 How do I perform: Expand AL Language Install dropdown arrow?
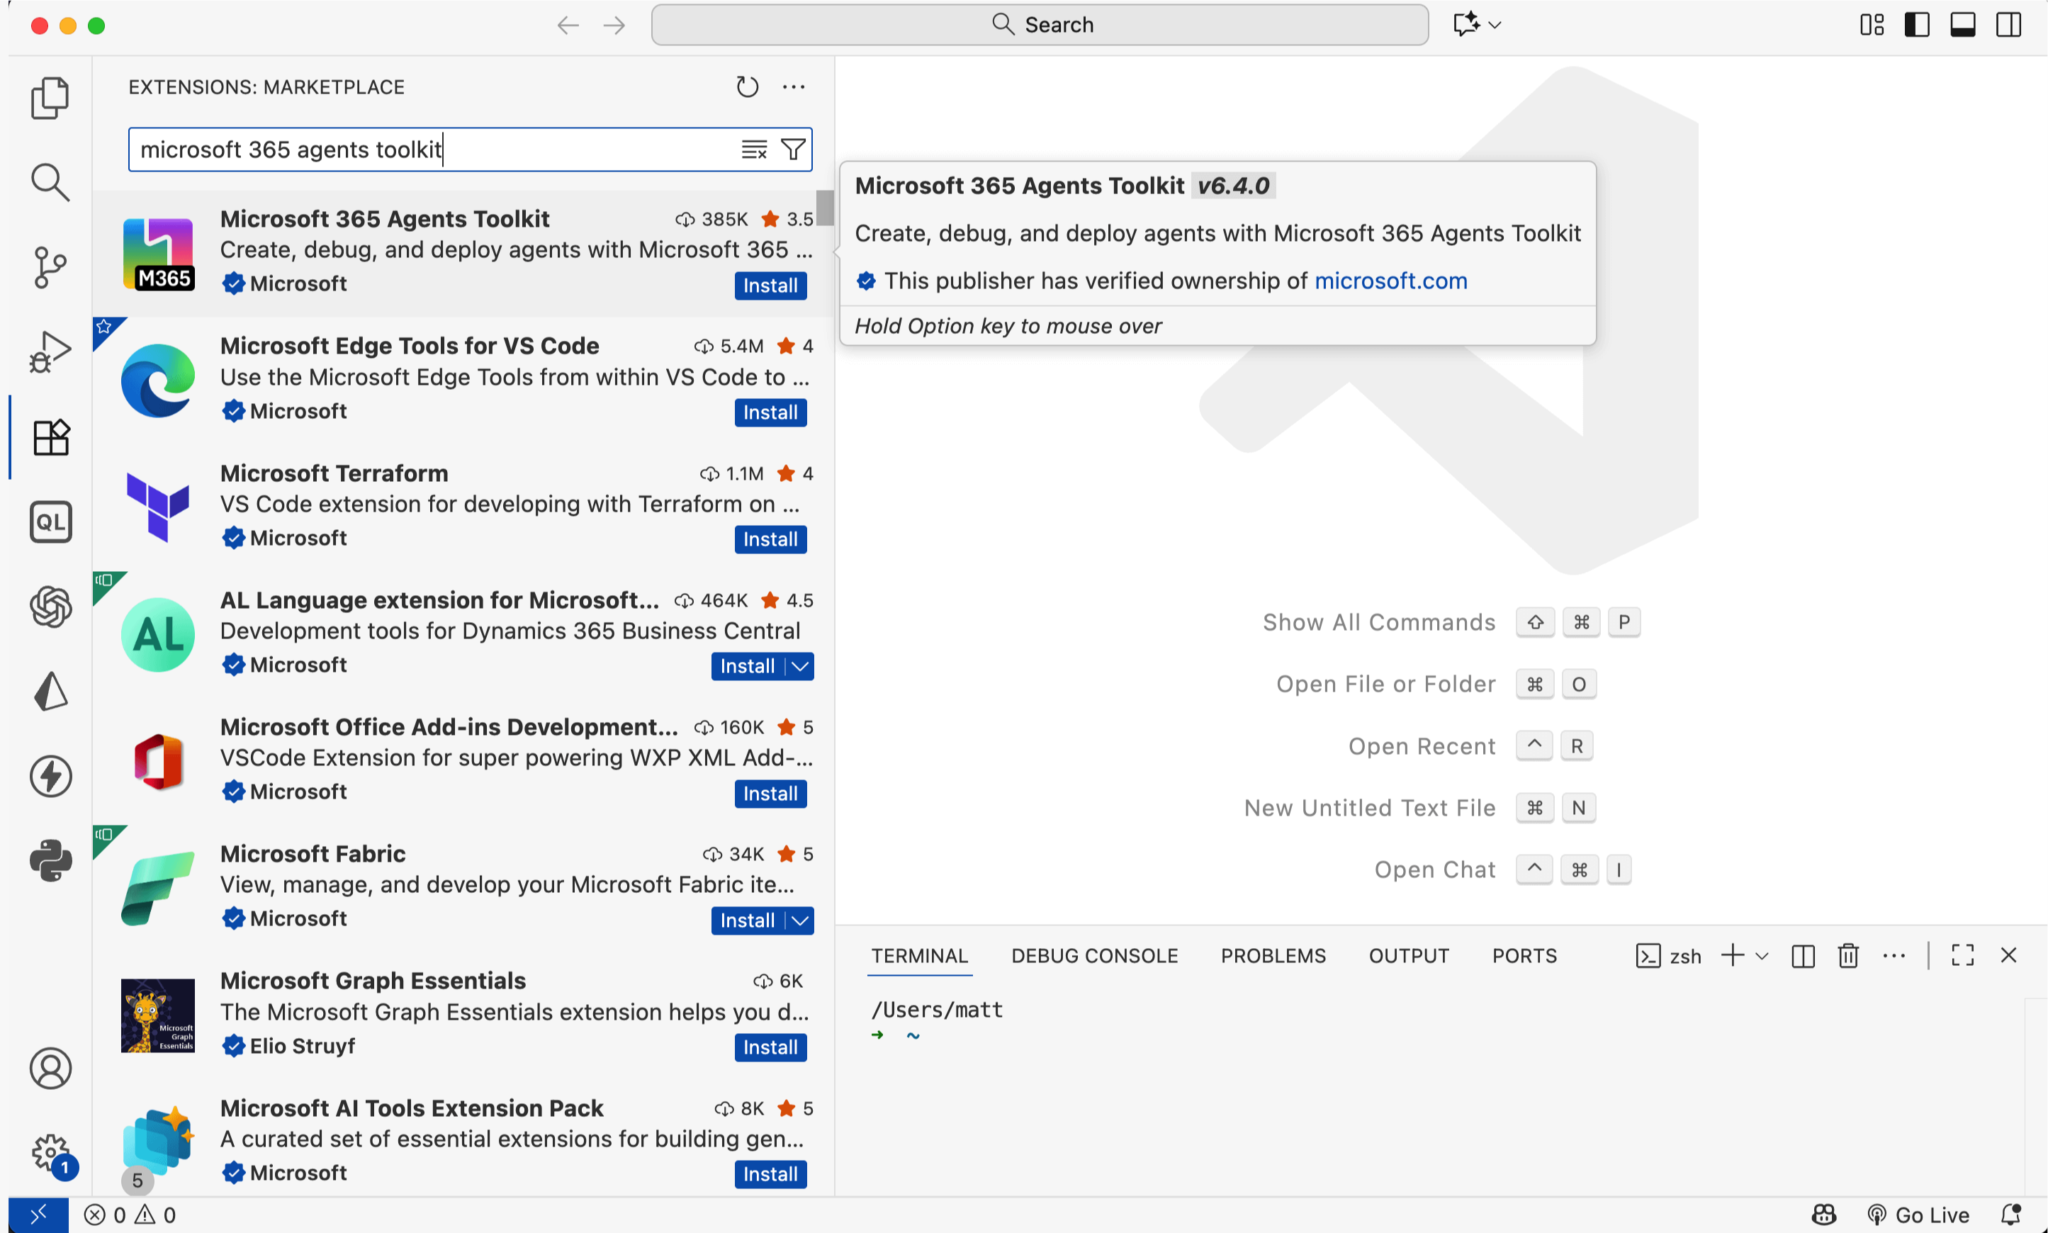pyautogui.click(x=800, y=666)
